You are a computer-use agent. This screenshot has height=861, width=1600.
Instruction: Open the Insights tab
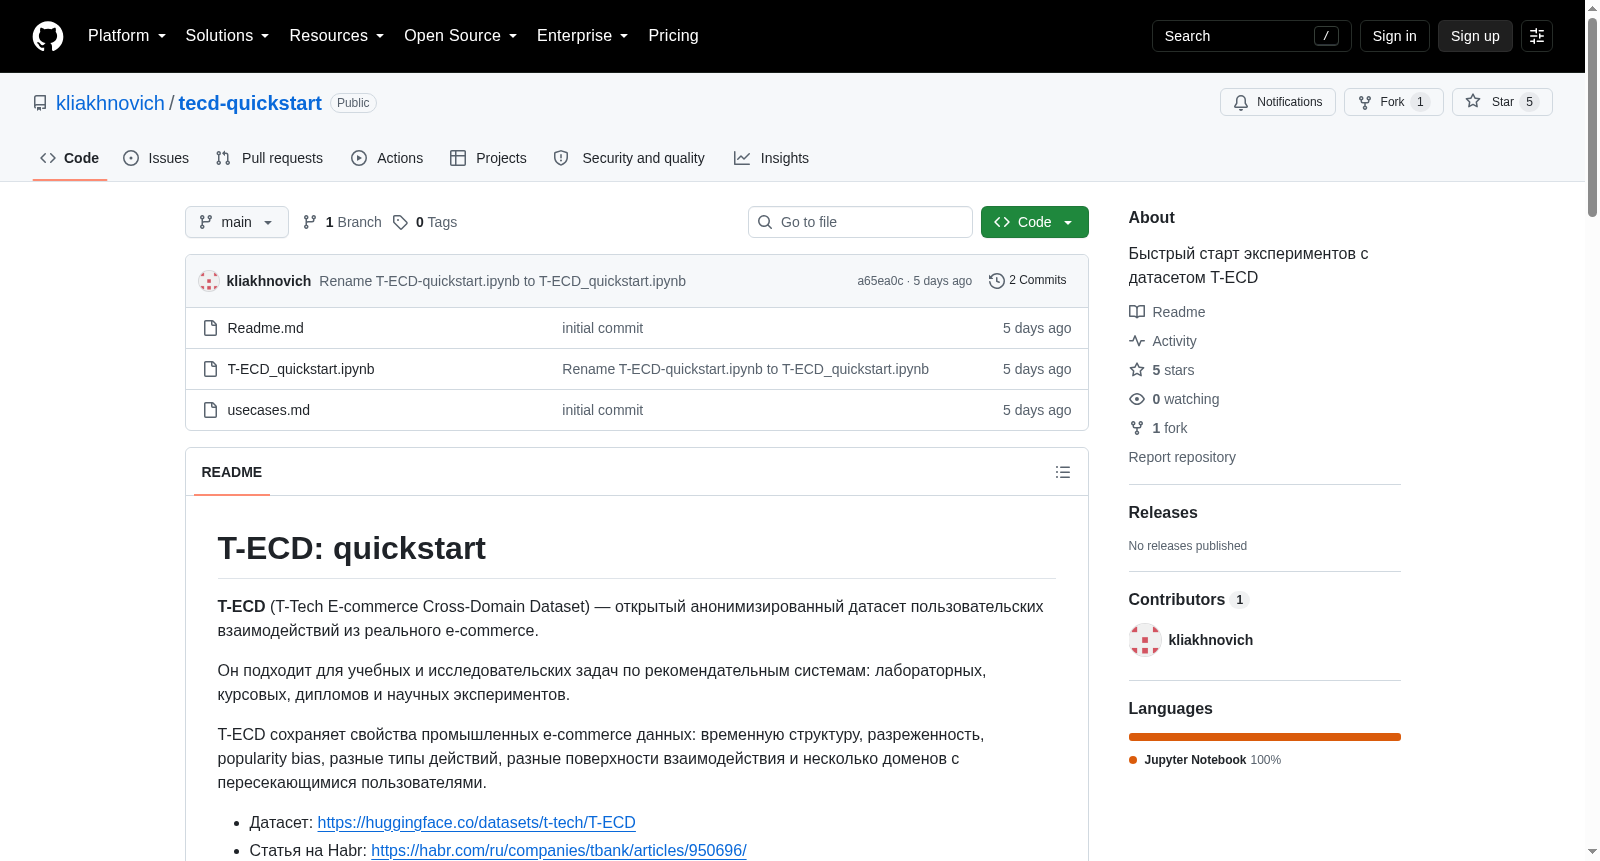click(771, 158)
